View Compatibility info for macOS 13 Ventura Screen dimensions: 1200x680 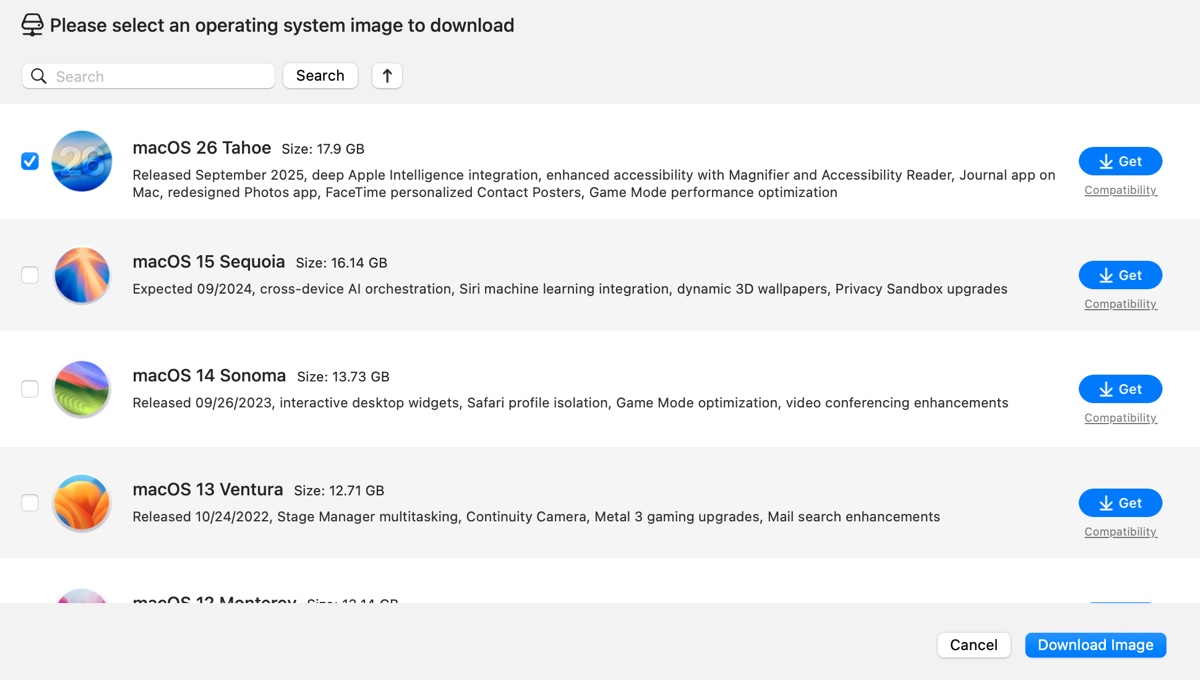pos(1120,532)
